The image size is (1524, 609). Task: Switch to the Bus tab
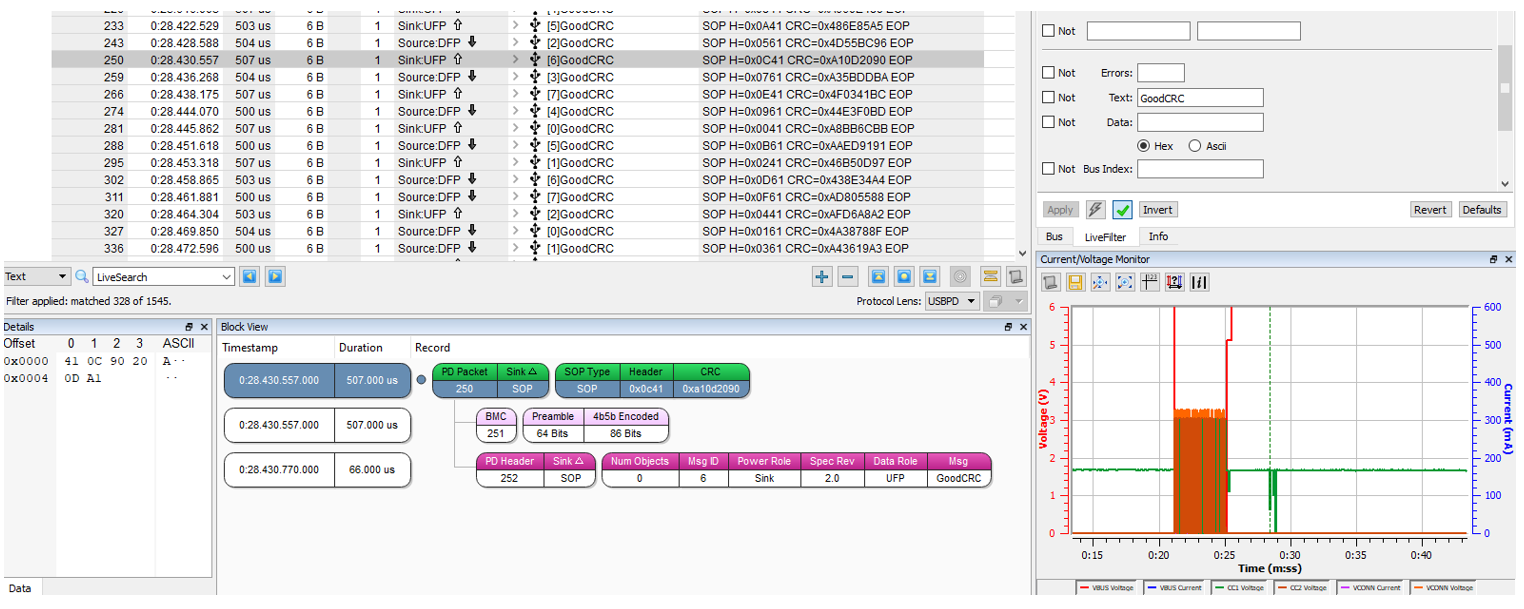point(1054,237)
